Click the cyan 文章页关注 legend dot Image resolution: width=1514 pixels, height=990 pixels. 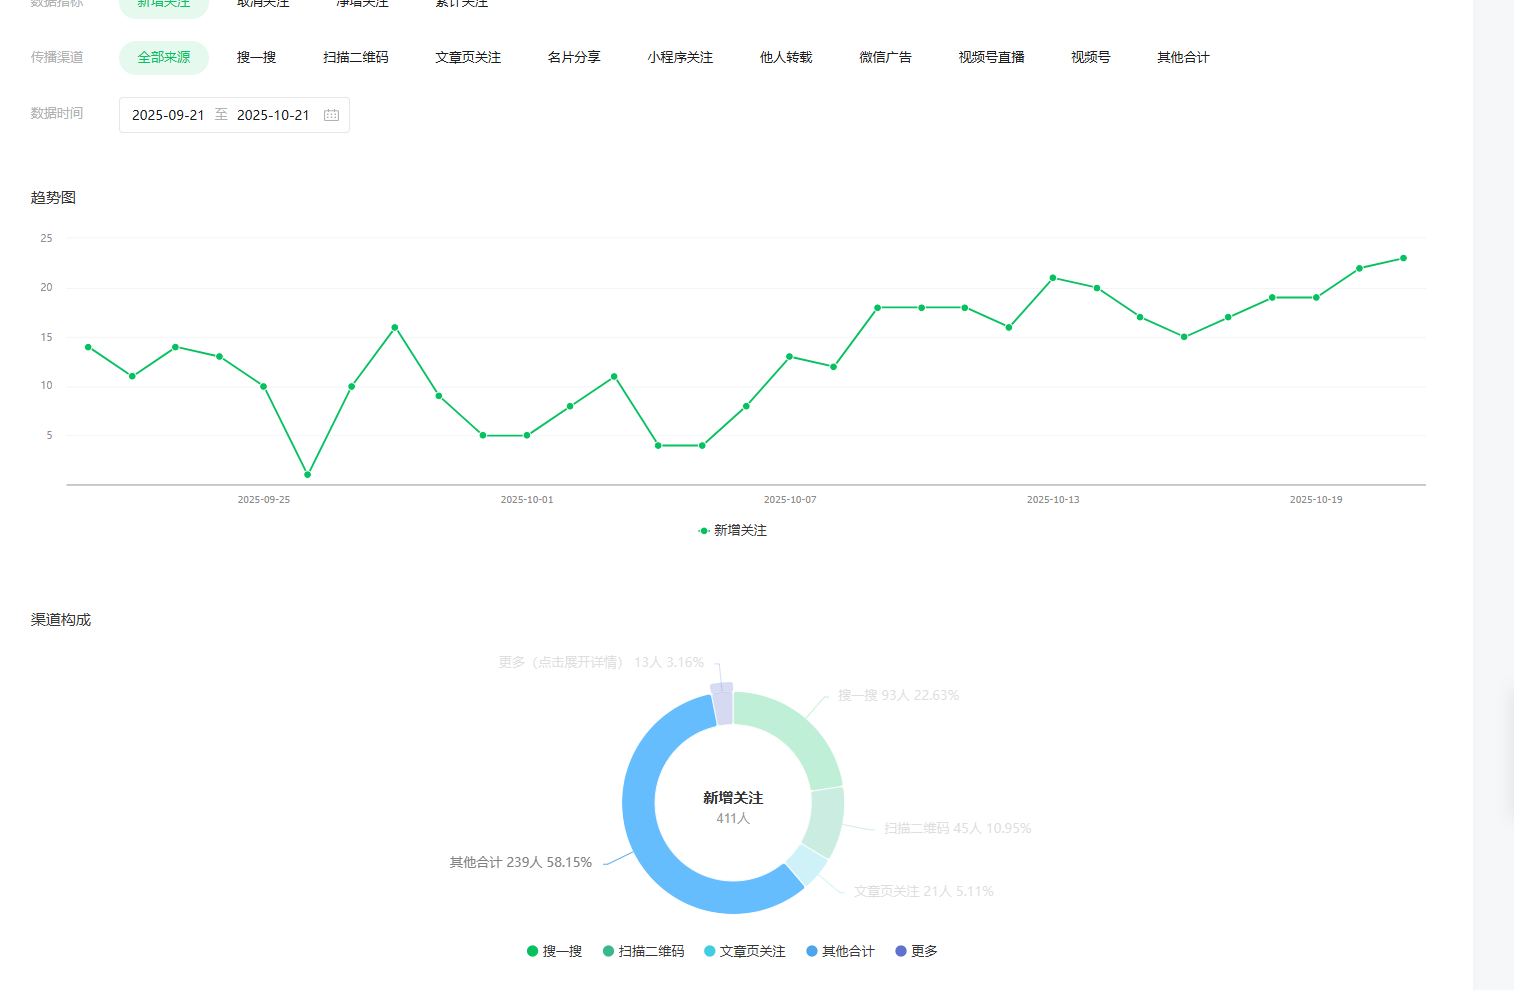point(710,951)
